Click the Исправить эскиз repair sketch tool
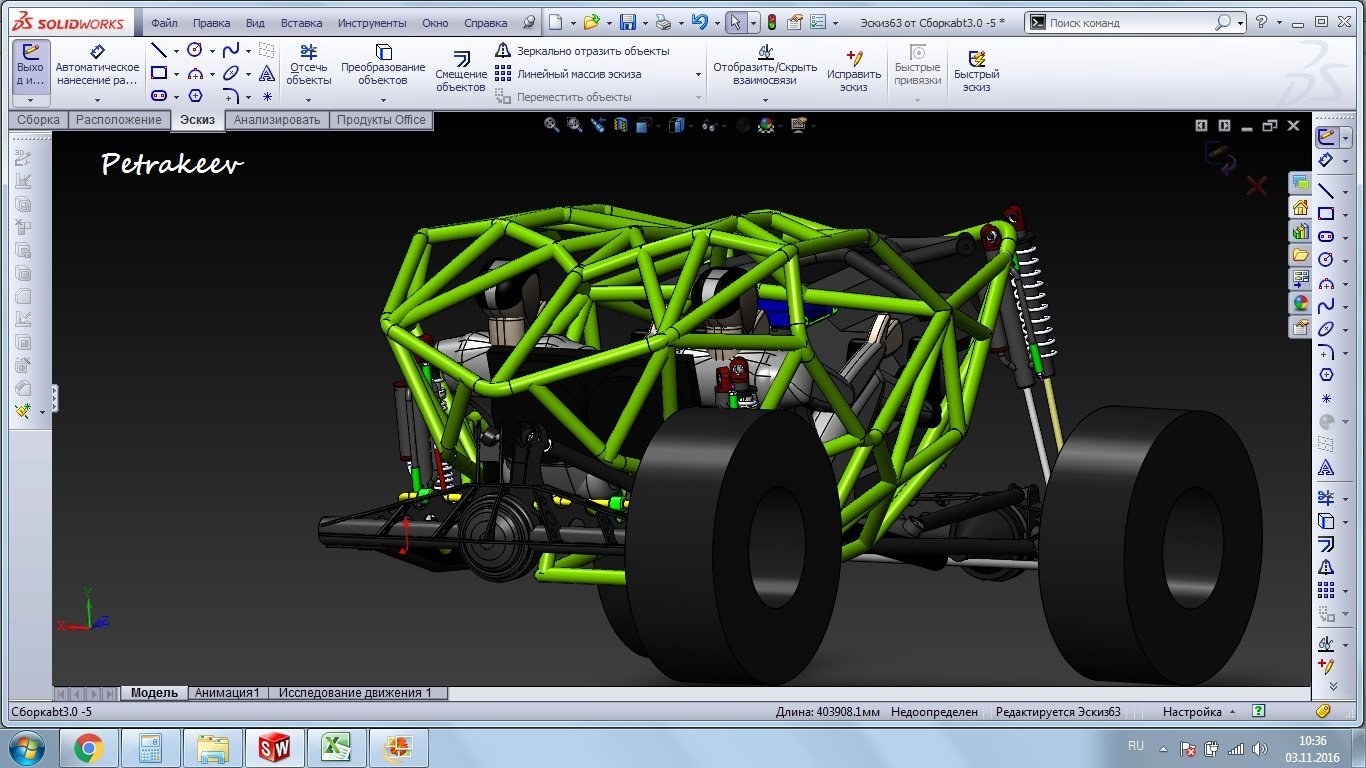The width and height of the screenshot is (1366, 768). pos(854,71)
